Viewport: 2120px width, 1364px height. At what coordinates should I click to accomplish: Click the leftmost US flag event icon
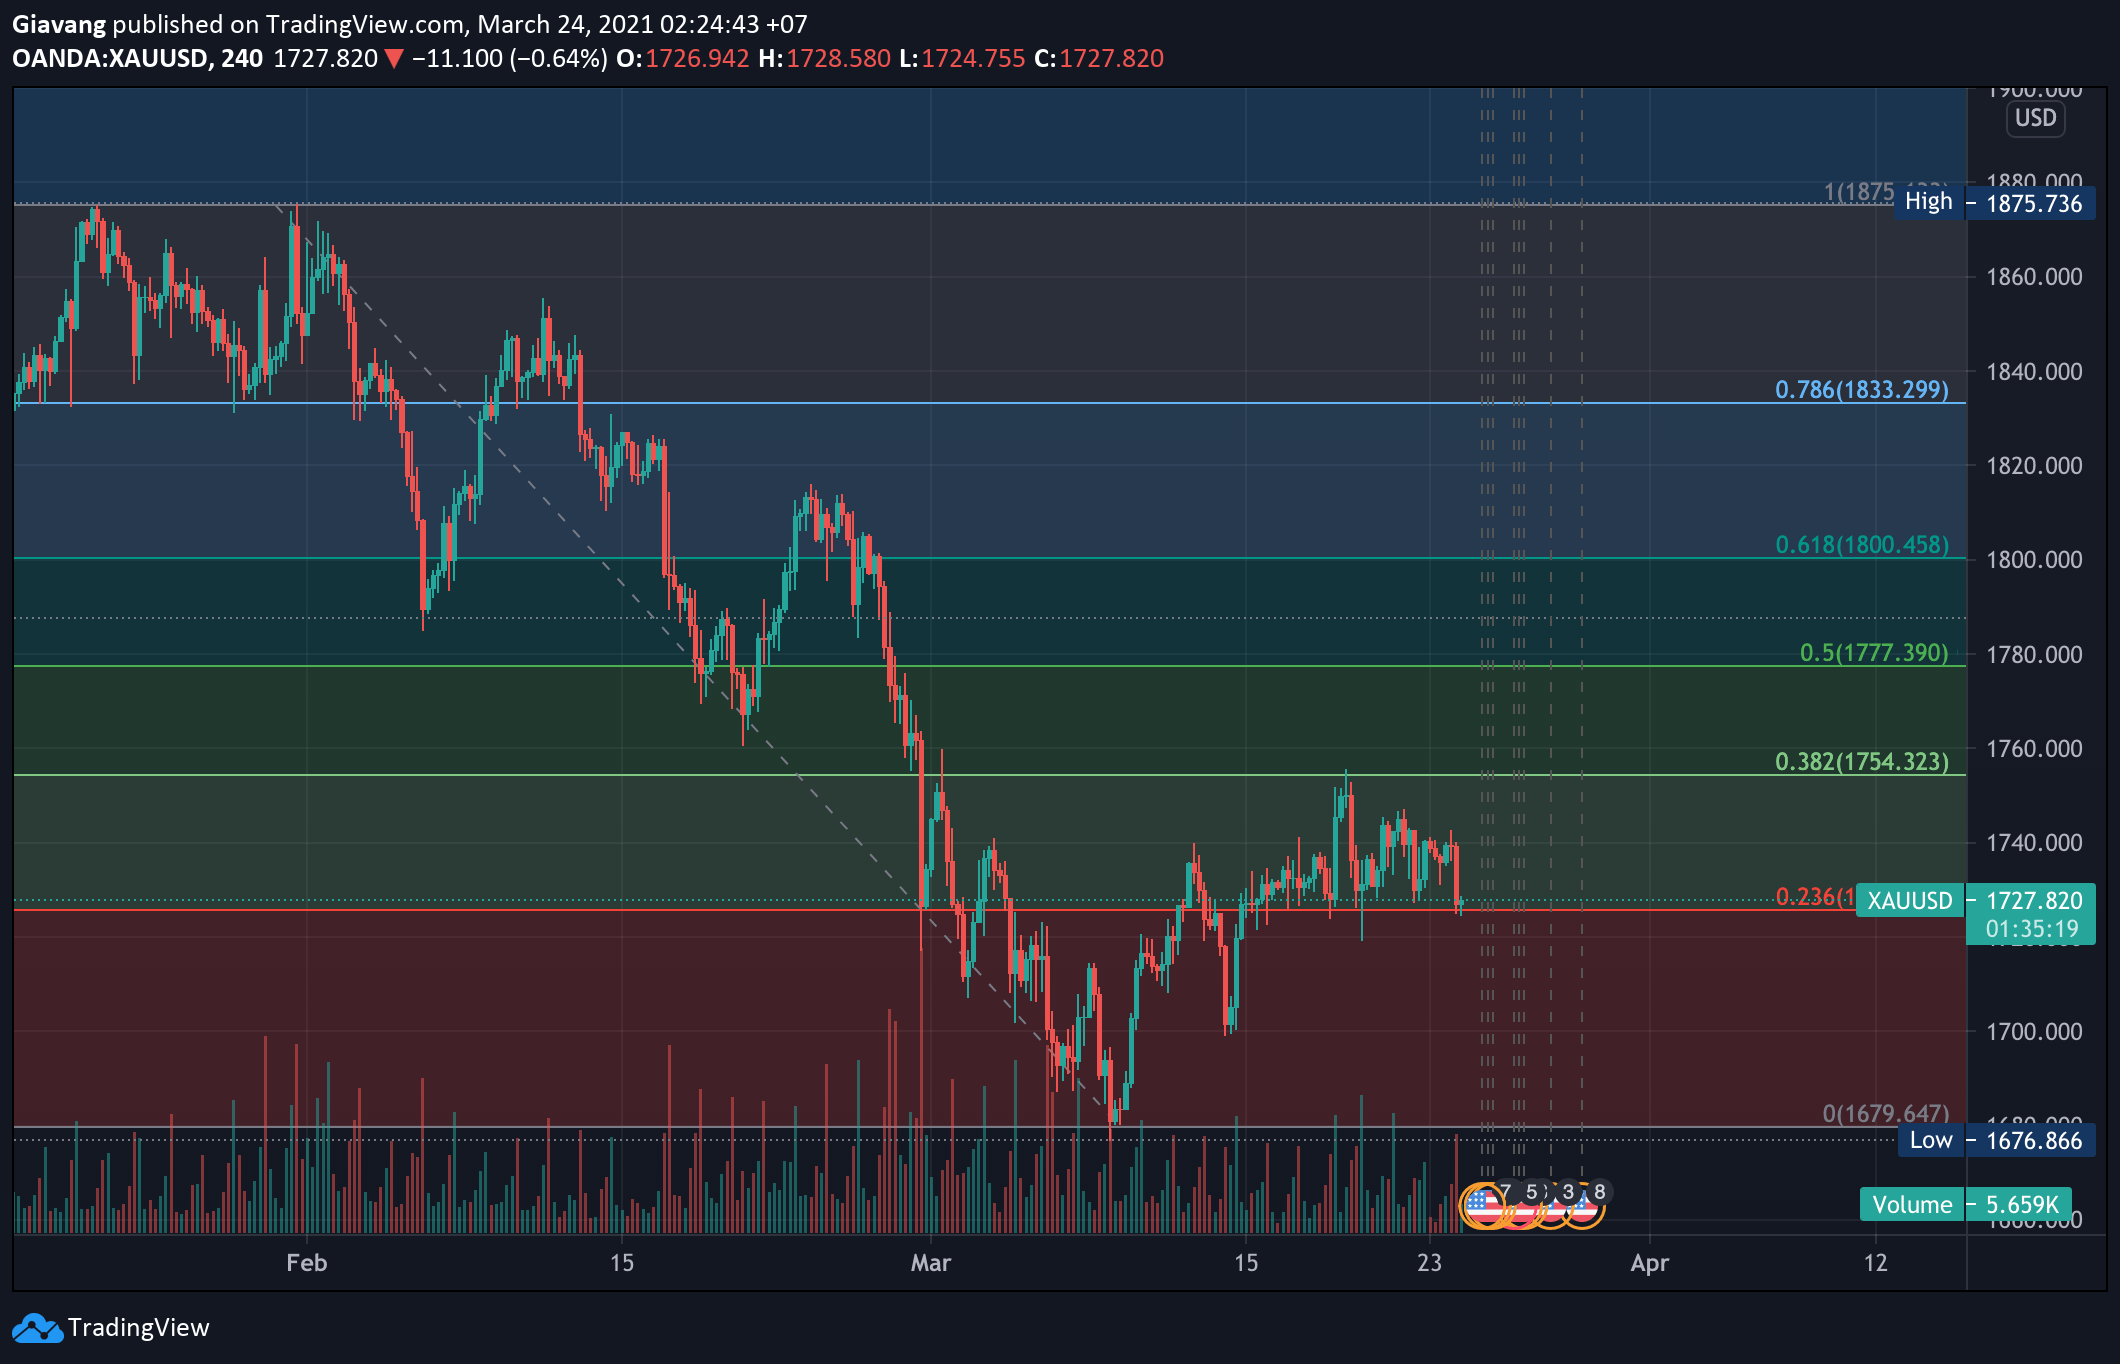click(1484, 1205)
